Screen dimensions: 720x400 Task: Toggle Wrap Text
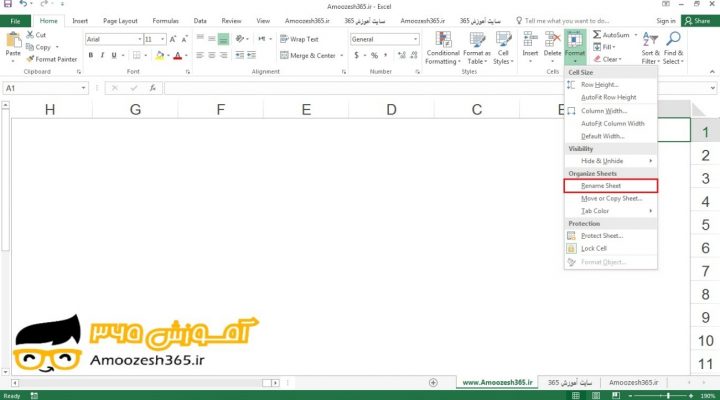coord(299,39)
